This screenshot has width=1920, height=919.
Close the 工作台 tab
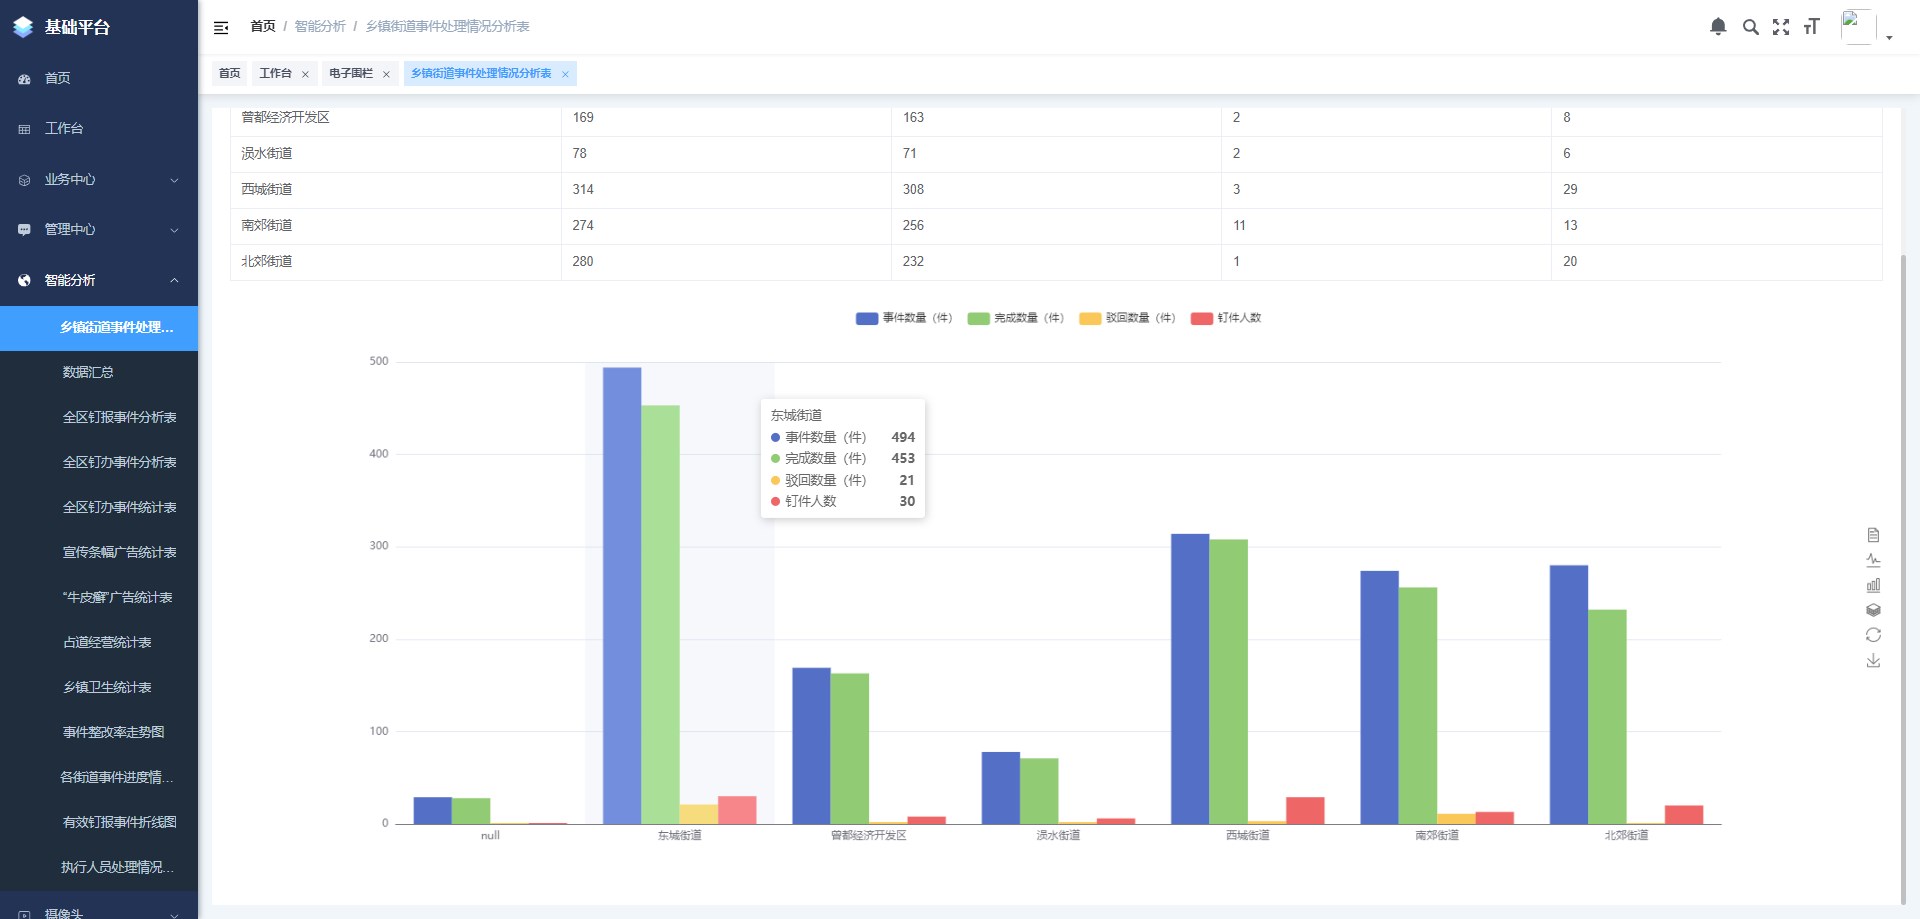305,74
